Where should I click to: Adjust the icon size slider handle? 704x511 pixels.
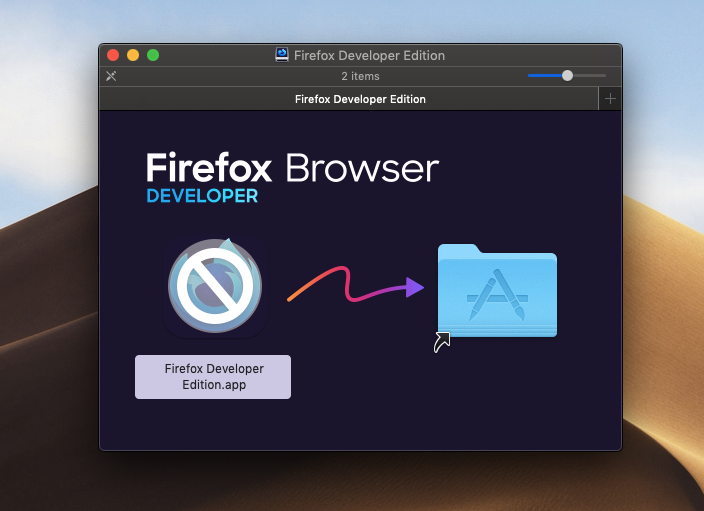tap(567, 75)
